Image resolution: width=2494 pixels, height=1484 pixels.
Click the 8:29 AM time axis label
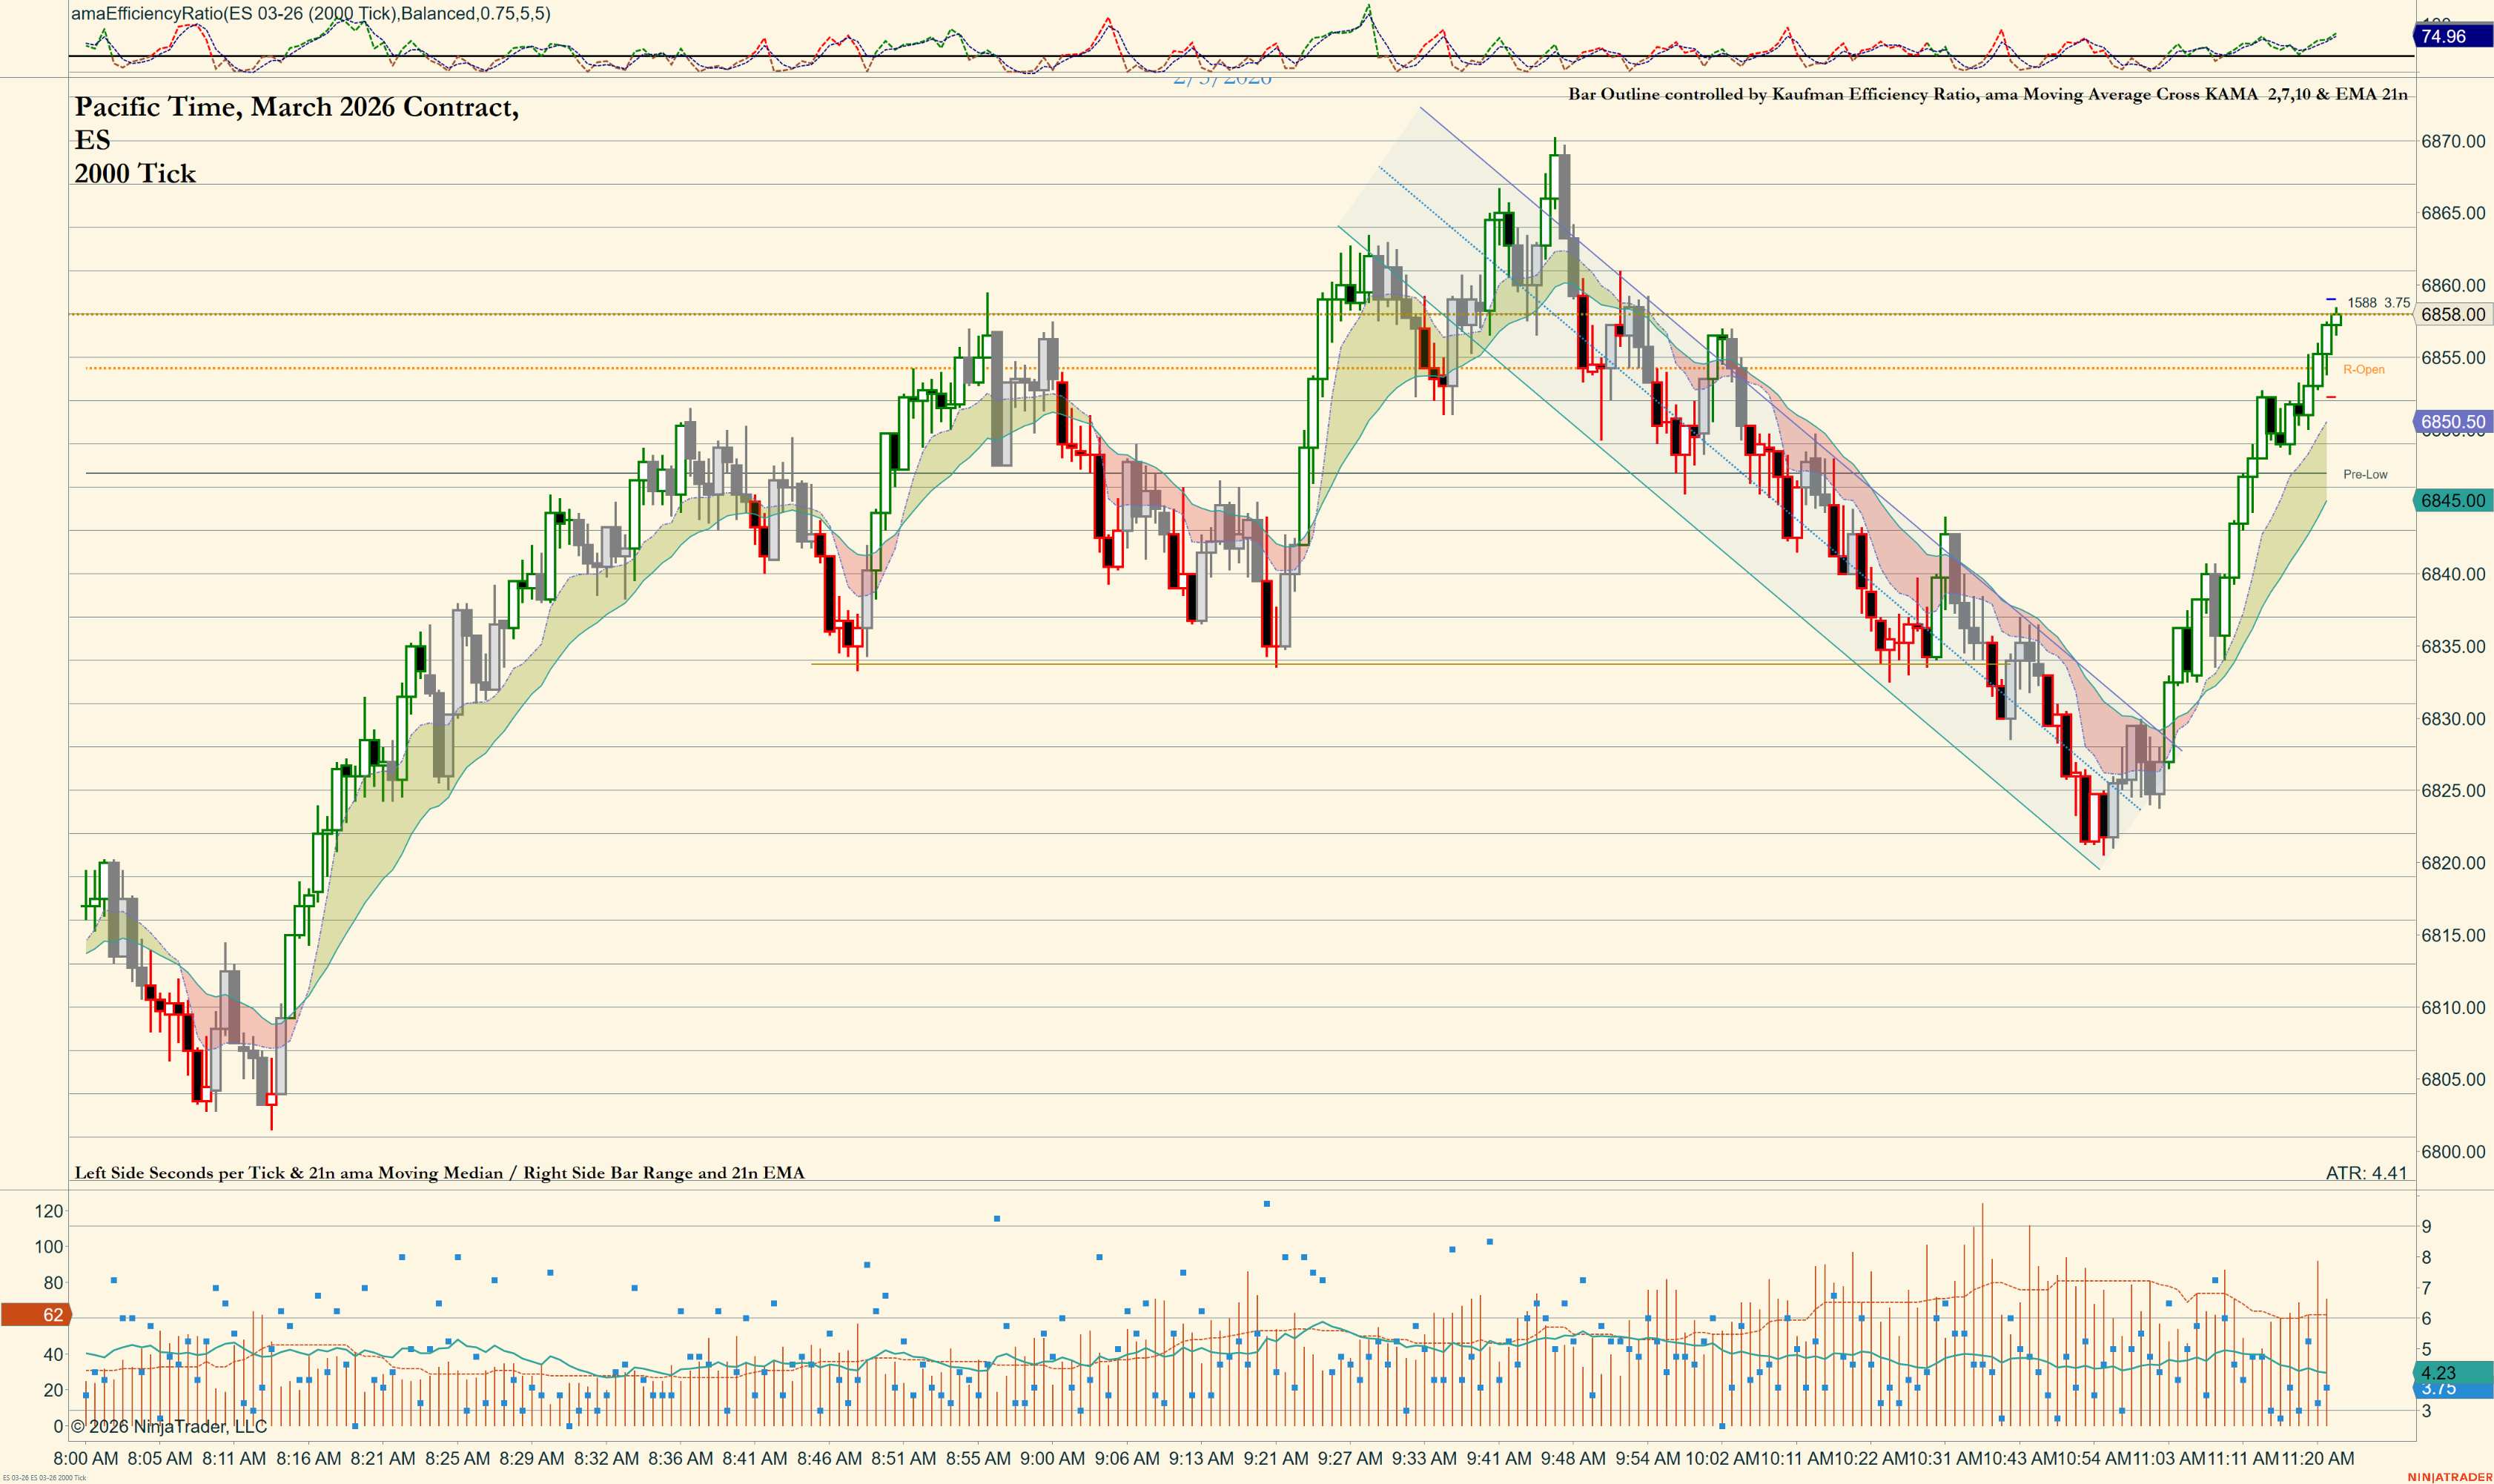coord(531,1458)
